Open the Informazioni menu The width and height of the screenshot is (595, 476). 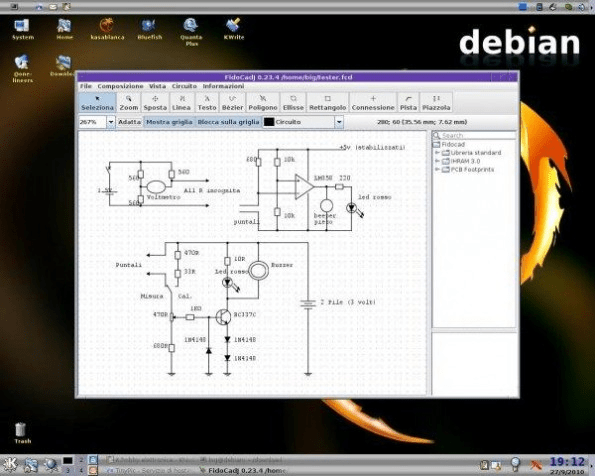pos(223,86)
